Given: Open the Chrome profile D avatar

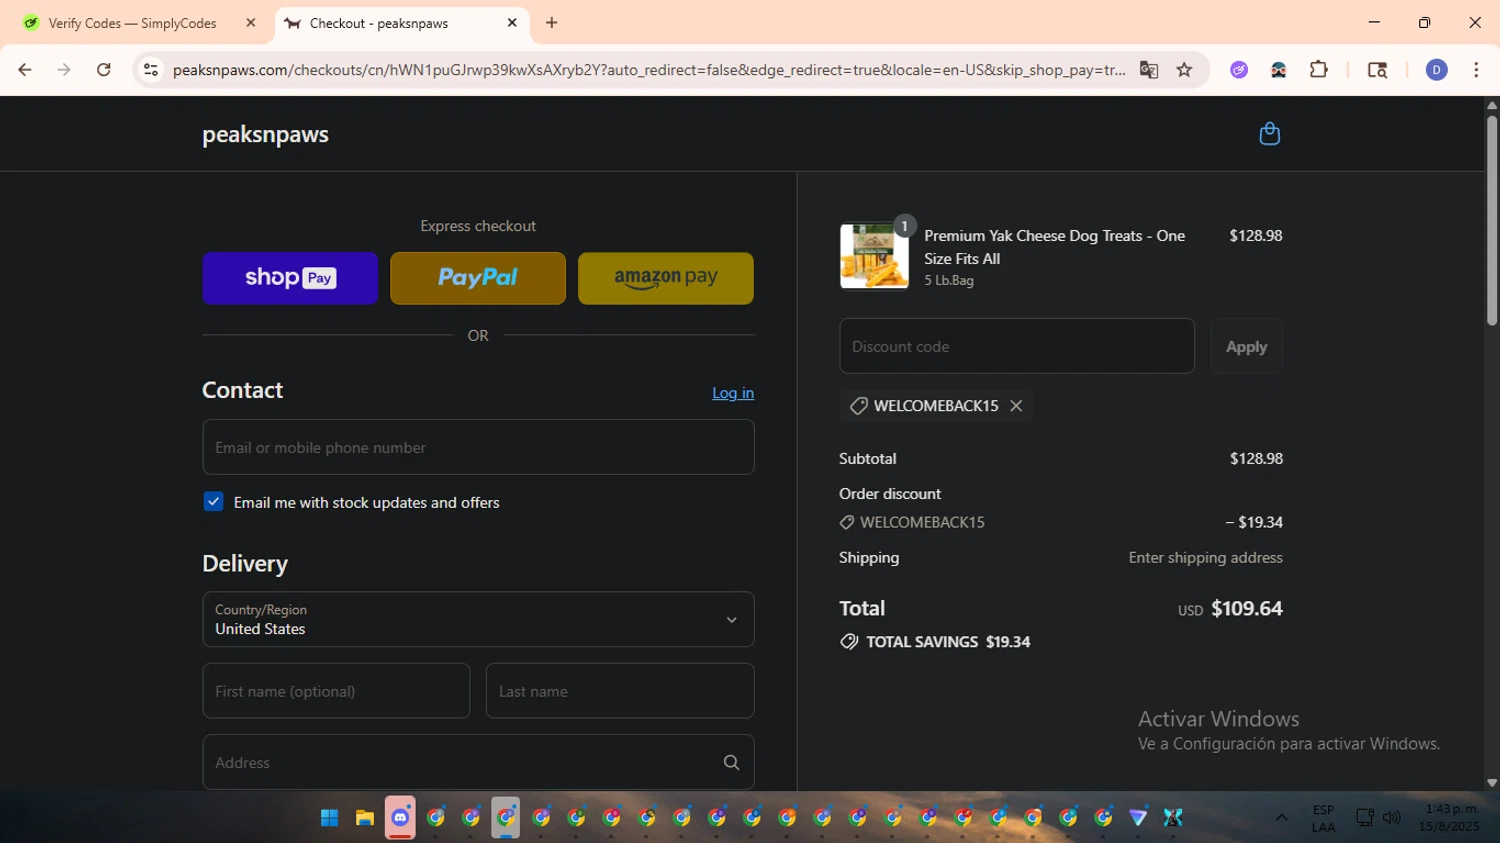Looking at the screenshot, I should pyautogui.click(x=1436, y=70).
